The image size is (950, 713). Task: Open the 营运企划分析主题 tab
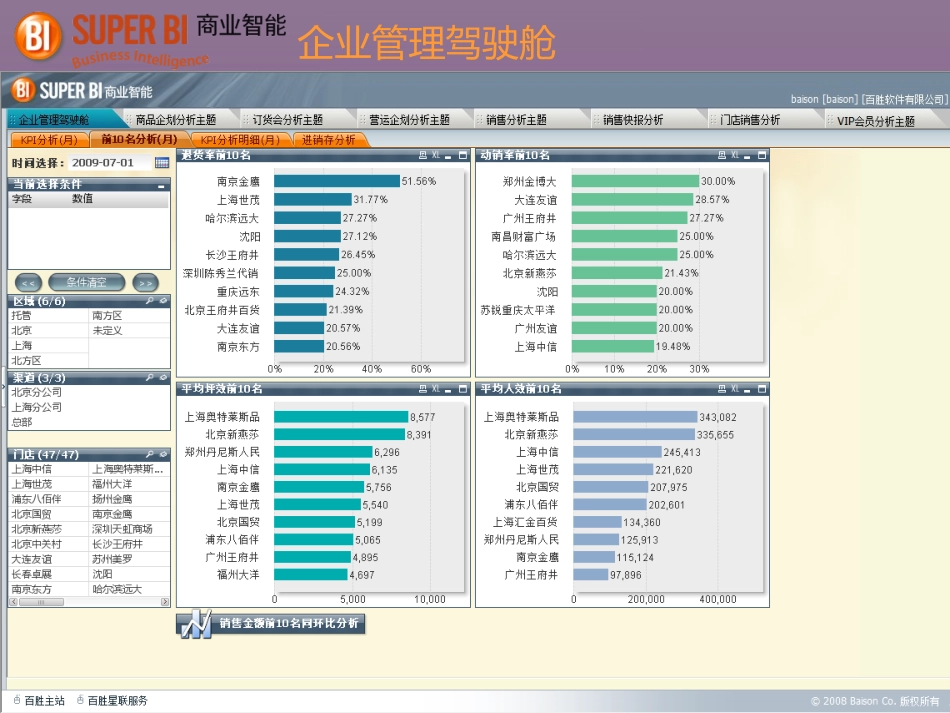(410, 120)
